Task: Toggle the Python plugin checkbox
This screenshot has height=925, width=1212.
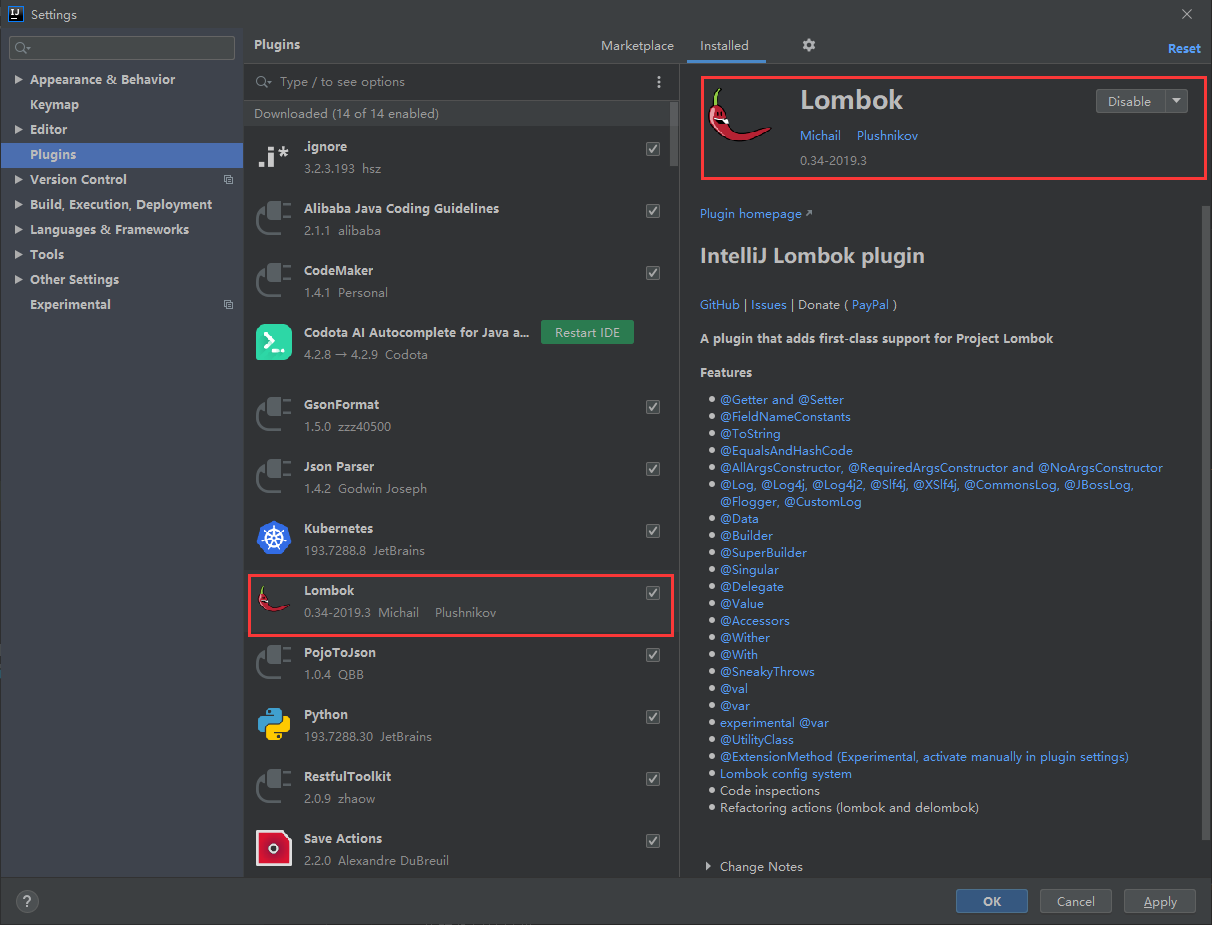Action: click(x=653, y=717)
